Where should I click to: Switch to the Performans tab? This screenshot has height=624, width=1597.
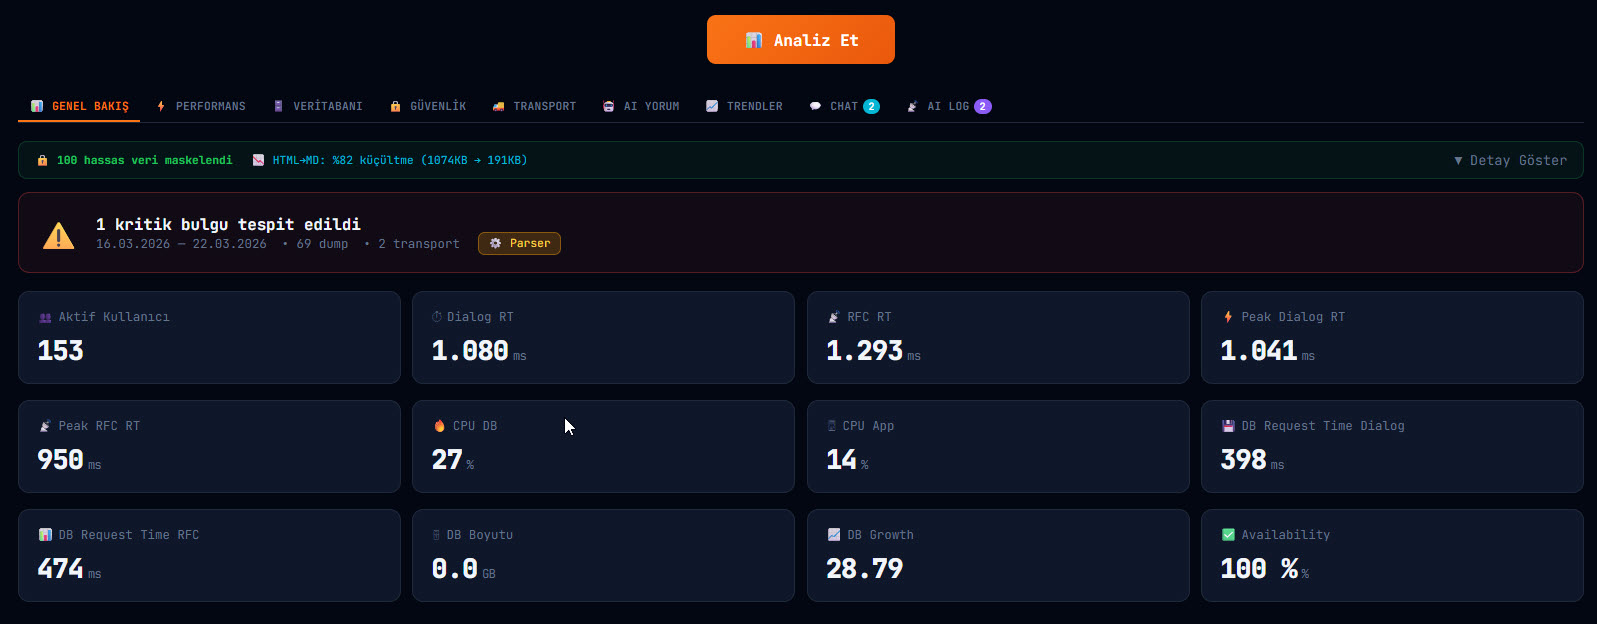200,106
